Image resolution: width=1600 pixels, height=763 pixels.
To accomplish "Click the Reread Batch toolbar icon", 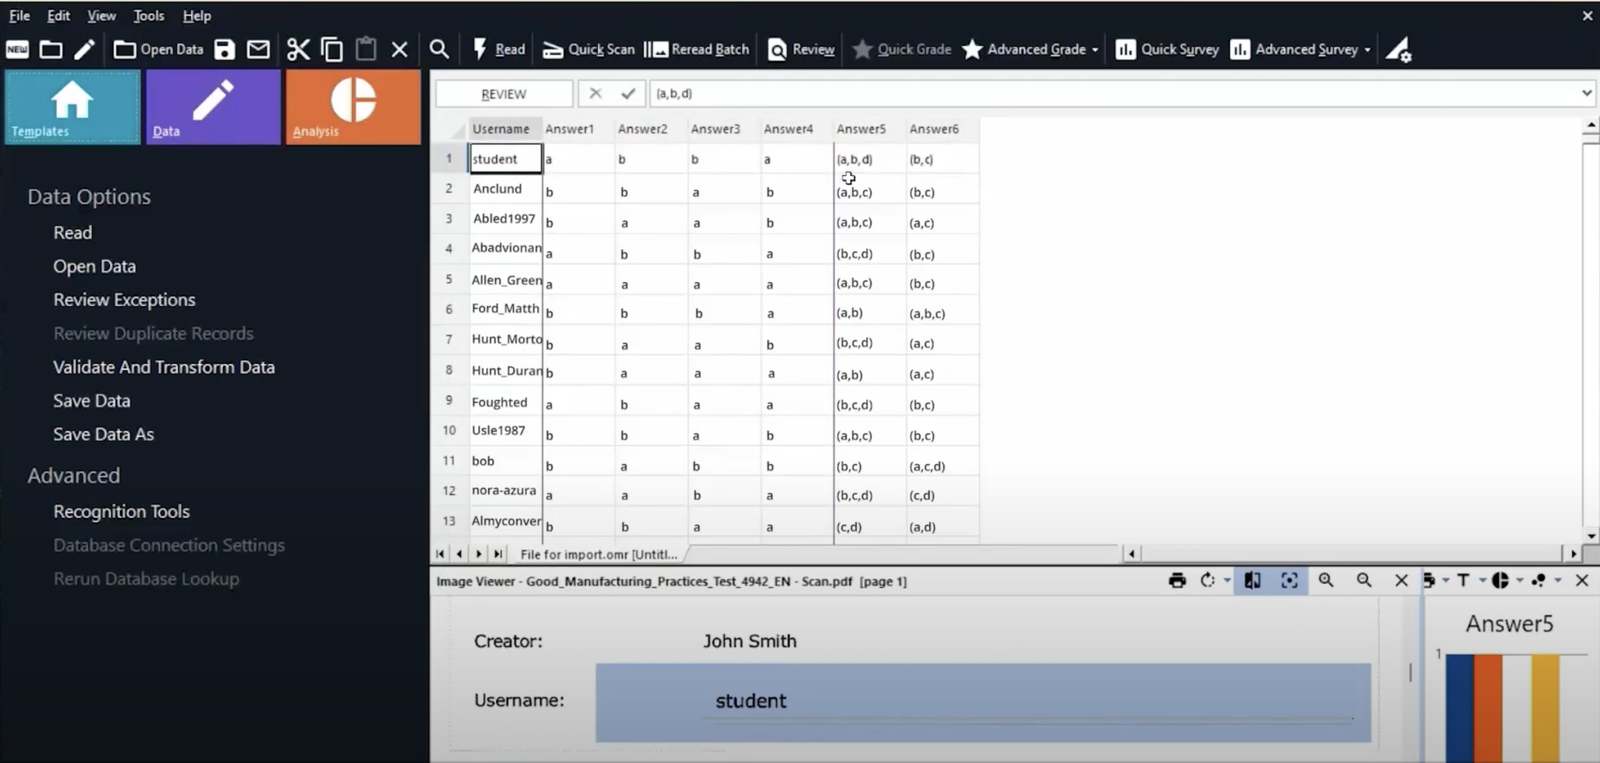I will [x=656, y=50].
